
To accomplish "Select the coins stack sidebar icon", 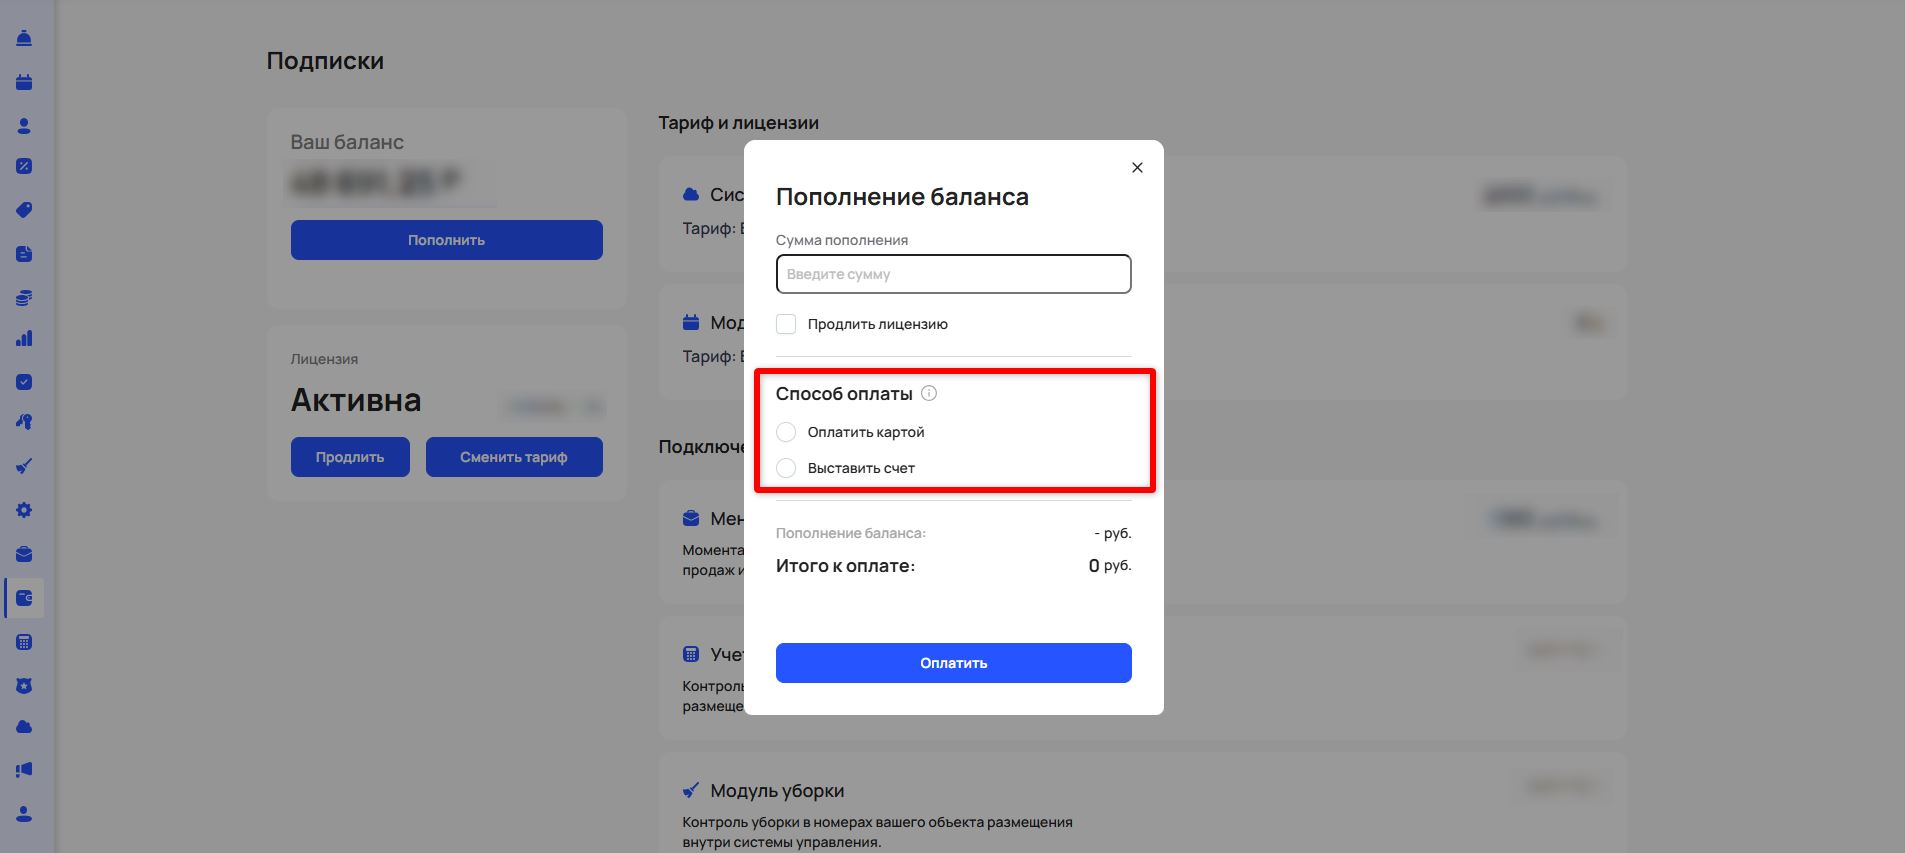I will tap(24, 298).
